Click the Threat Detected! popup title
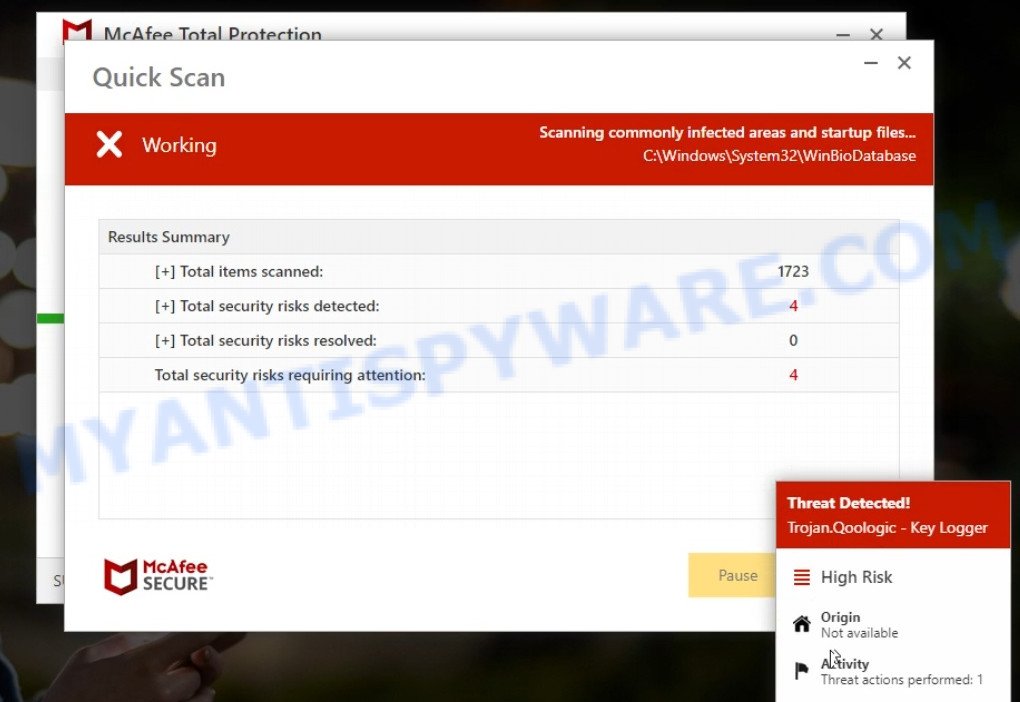The width and height of the screenshot is (1020, 702). click(848, 503)
